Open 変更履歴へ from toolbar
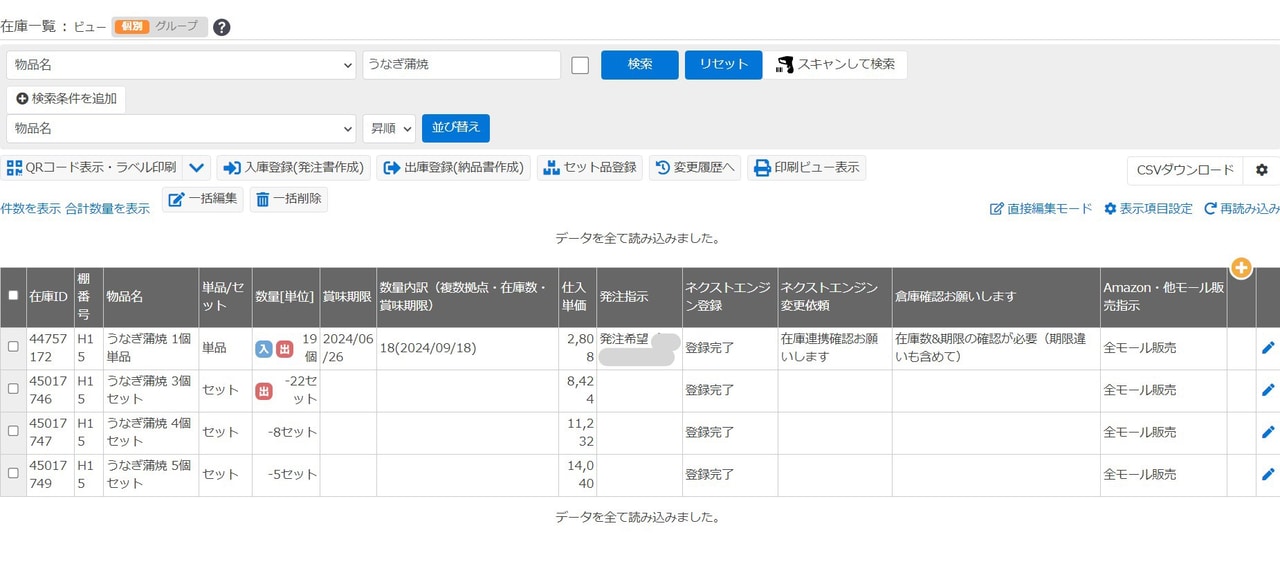This screenshot has height=582, width=1280. coord(695,168)
